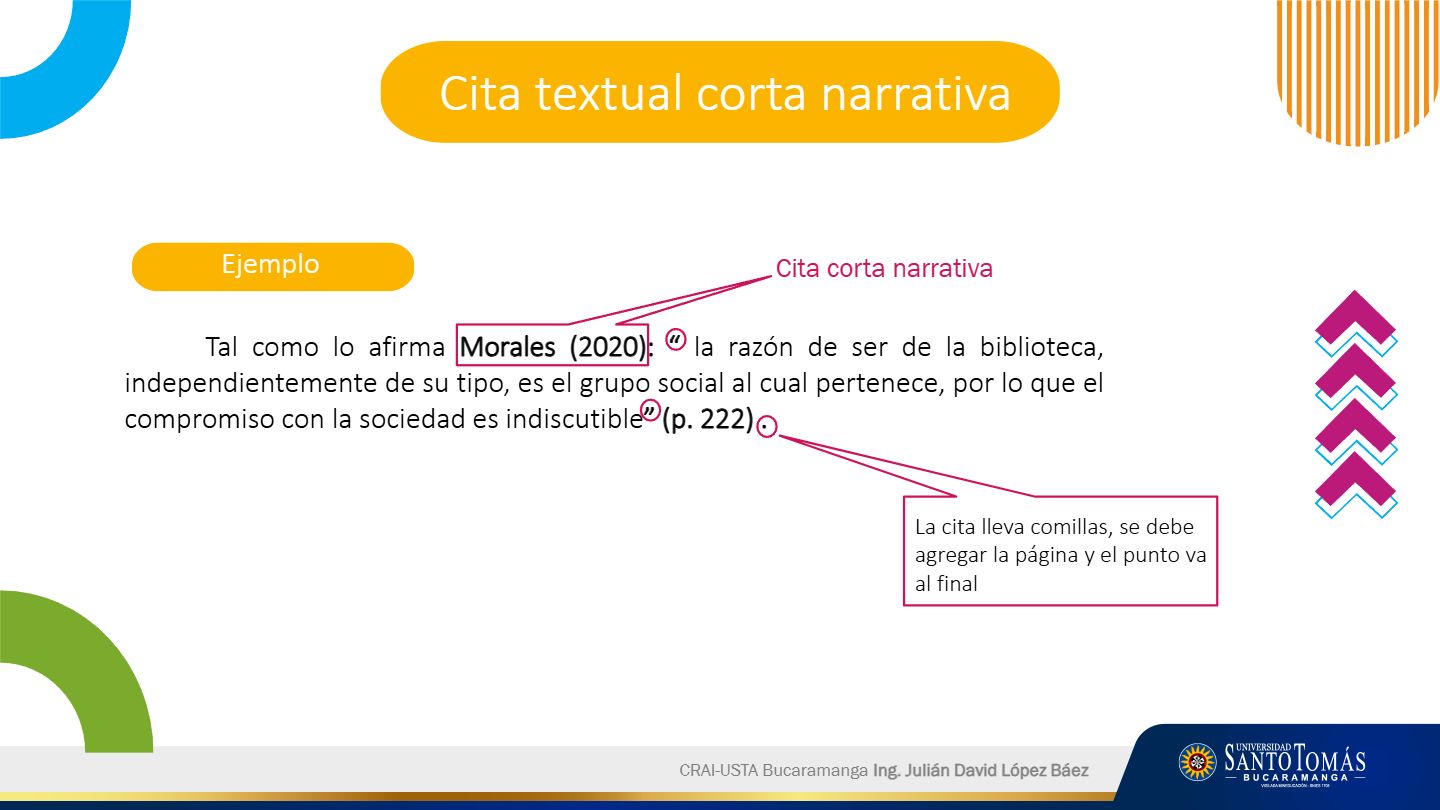Click "CRAI-USTA Bucaramanga" footer text
This screenshot has width=1440, height=810.
pos(773,770)
